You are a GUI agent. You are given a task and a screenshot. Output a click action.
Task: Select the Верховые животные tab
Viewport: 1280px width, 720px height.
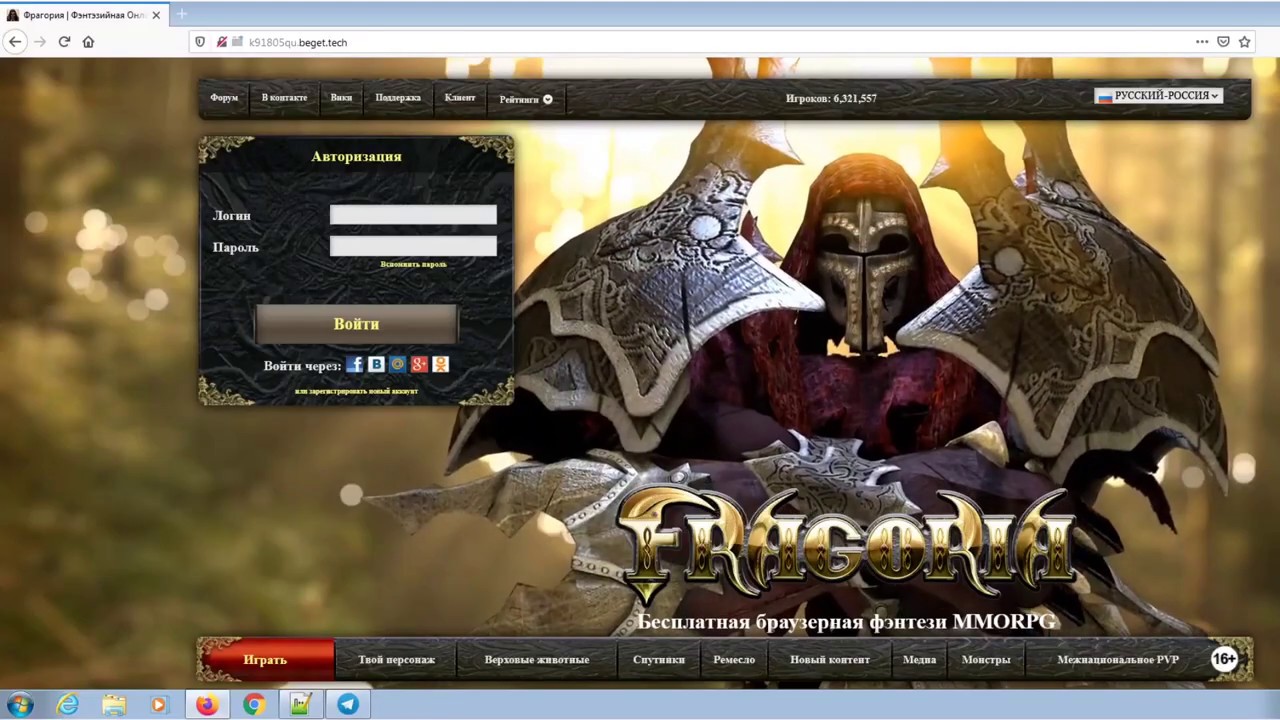coord(537,660)
